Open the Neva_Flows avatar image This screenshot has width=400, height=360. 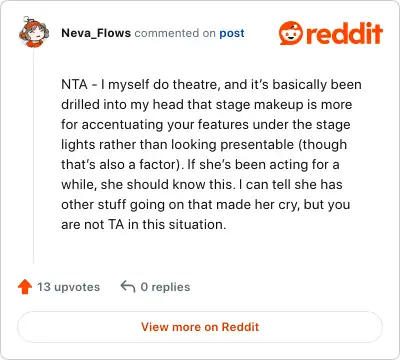34,32
